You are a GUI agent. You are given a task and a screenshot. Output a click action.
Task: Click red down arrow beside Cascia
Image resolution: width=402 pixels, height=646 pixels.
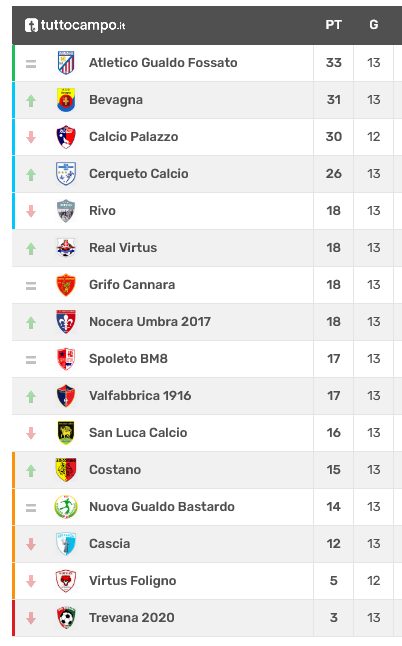coord(31,544)
